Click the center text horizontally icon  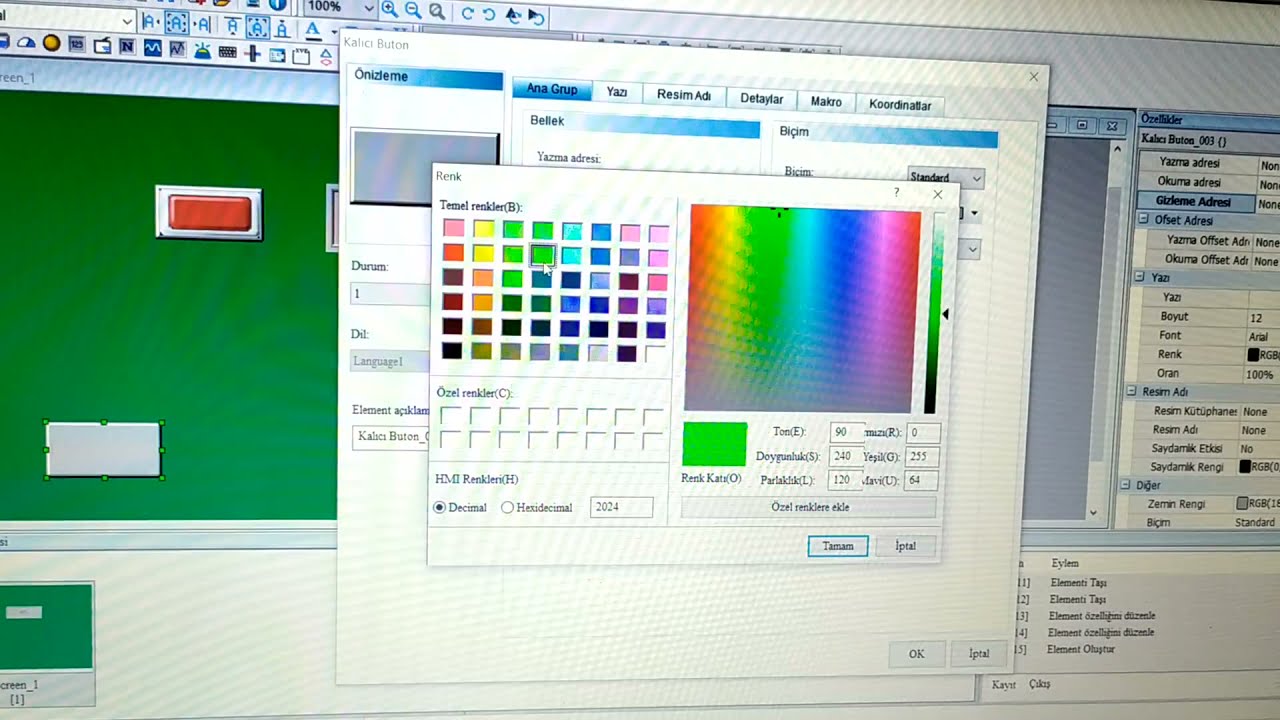click(176, 23)
